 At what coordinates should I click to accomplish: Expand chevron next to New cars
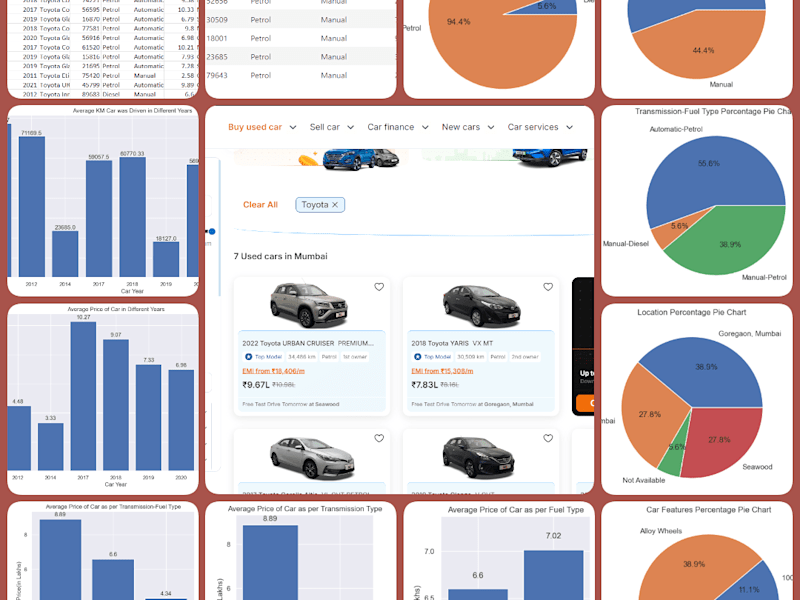click(491, 128)
